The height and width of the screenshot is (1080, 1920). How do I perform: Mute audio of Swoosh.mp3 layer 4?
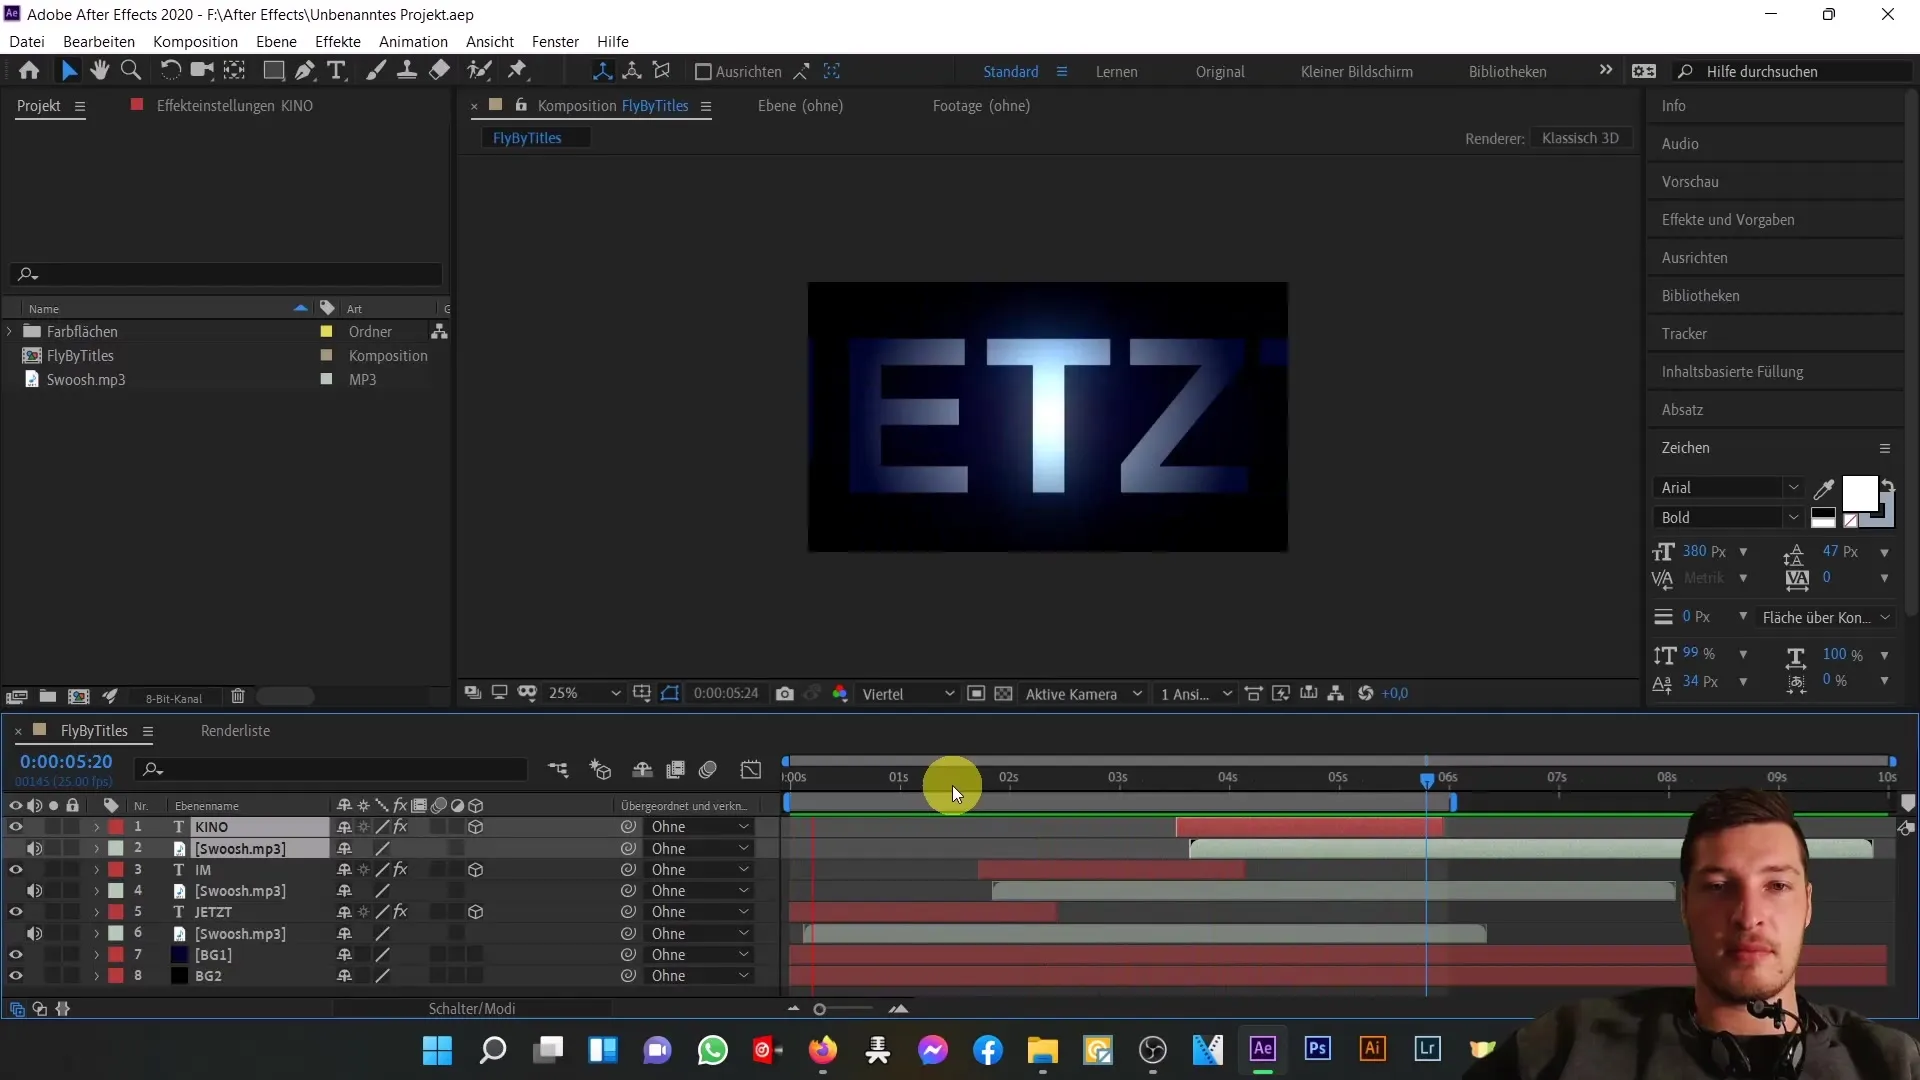point(34,891)
